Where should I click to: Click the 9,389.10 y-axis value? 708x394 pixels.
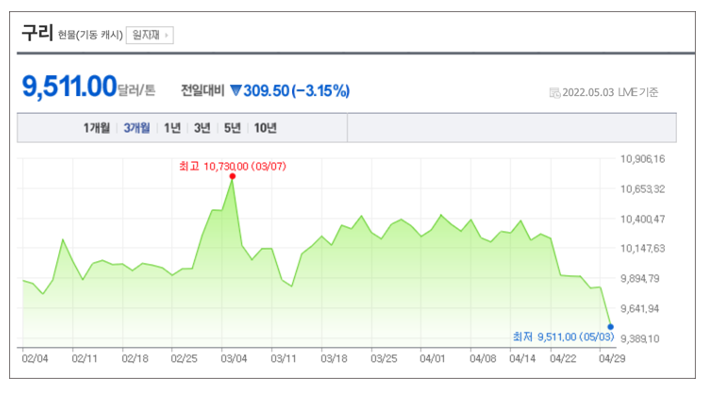(640, 338)
